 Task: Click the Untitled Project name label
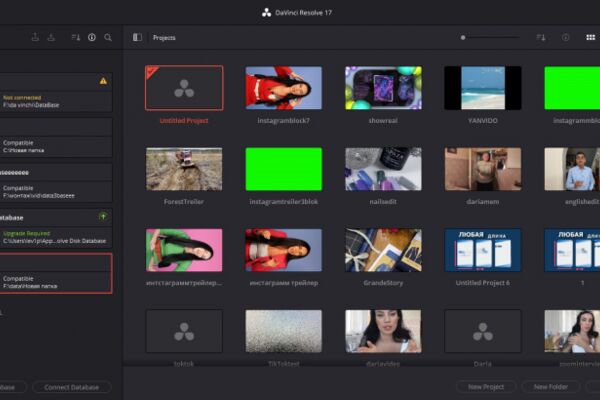tap(184, 121)
